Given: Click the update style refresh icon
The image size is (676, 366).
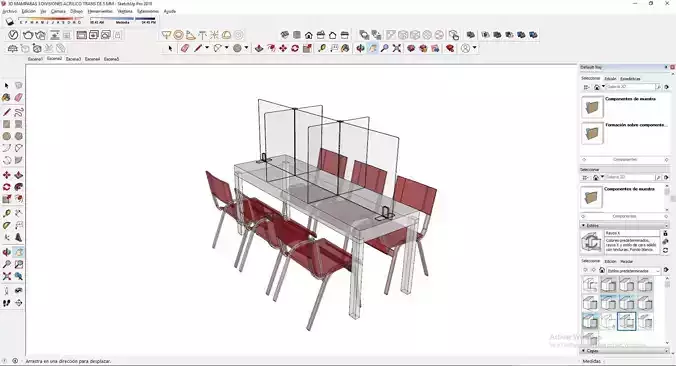Looking at the screenshot, I should [665, 250].
